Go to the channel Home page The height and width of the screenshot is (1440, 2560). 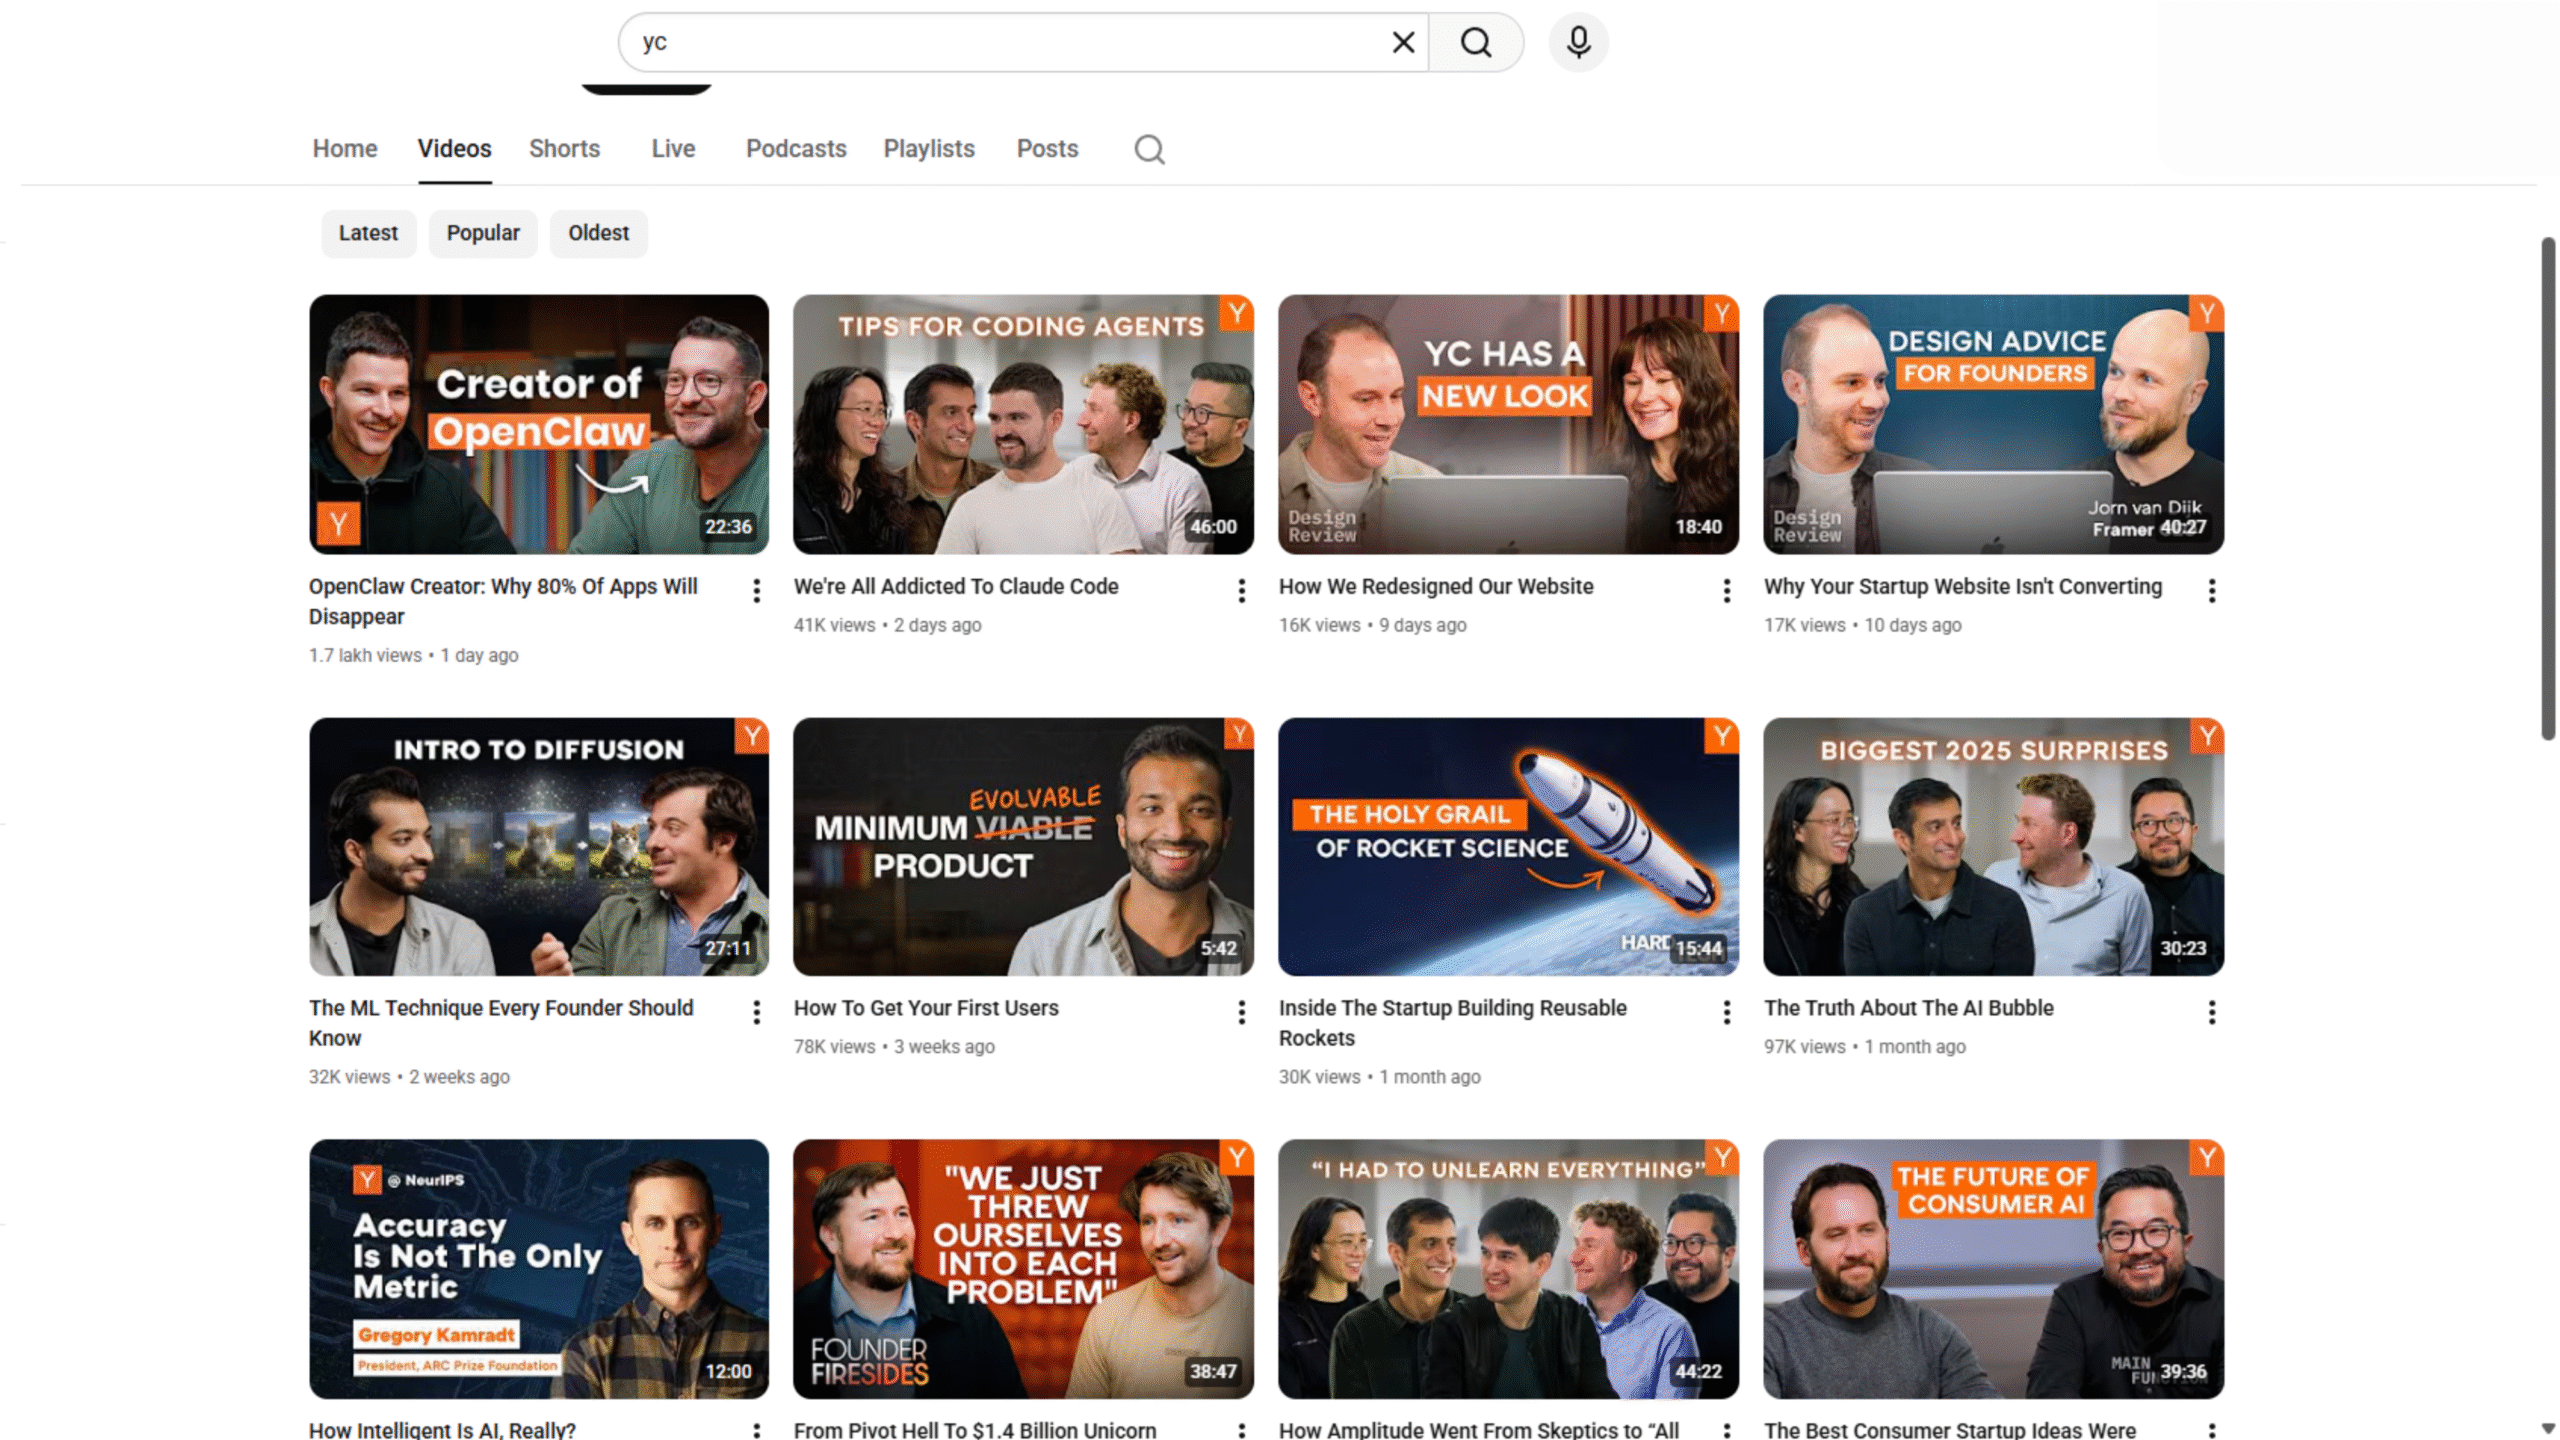pos(344,148)
